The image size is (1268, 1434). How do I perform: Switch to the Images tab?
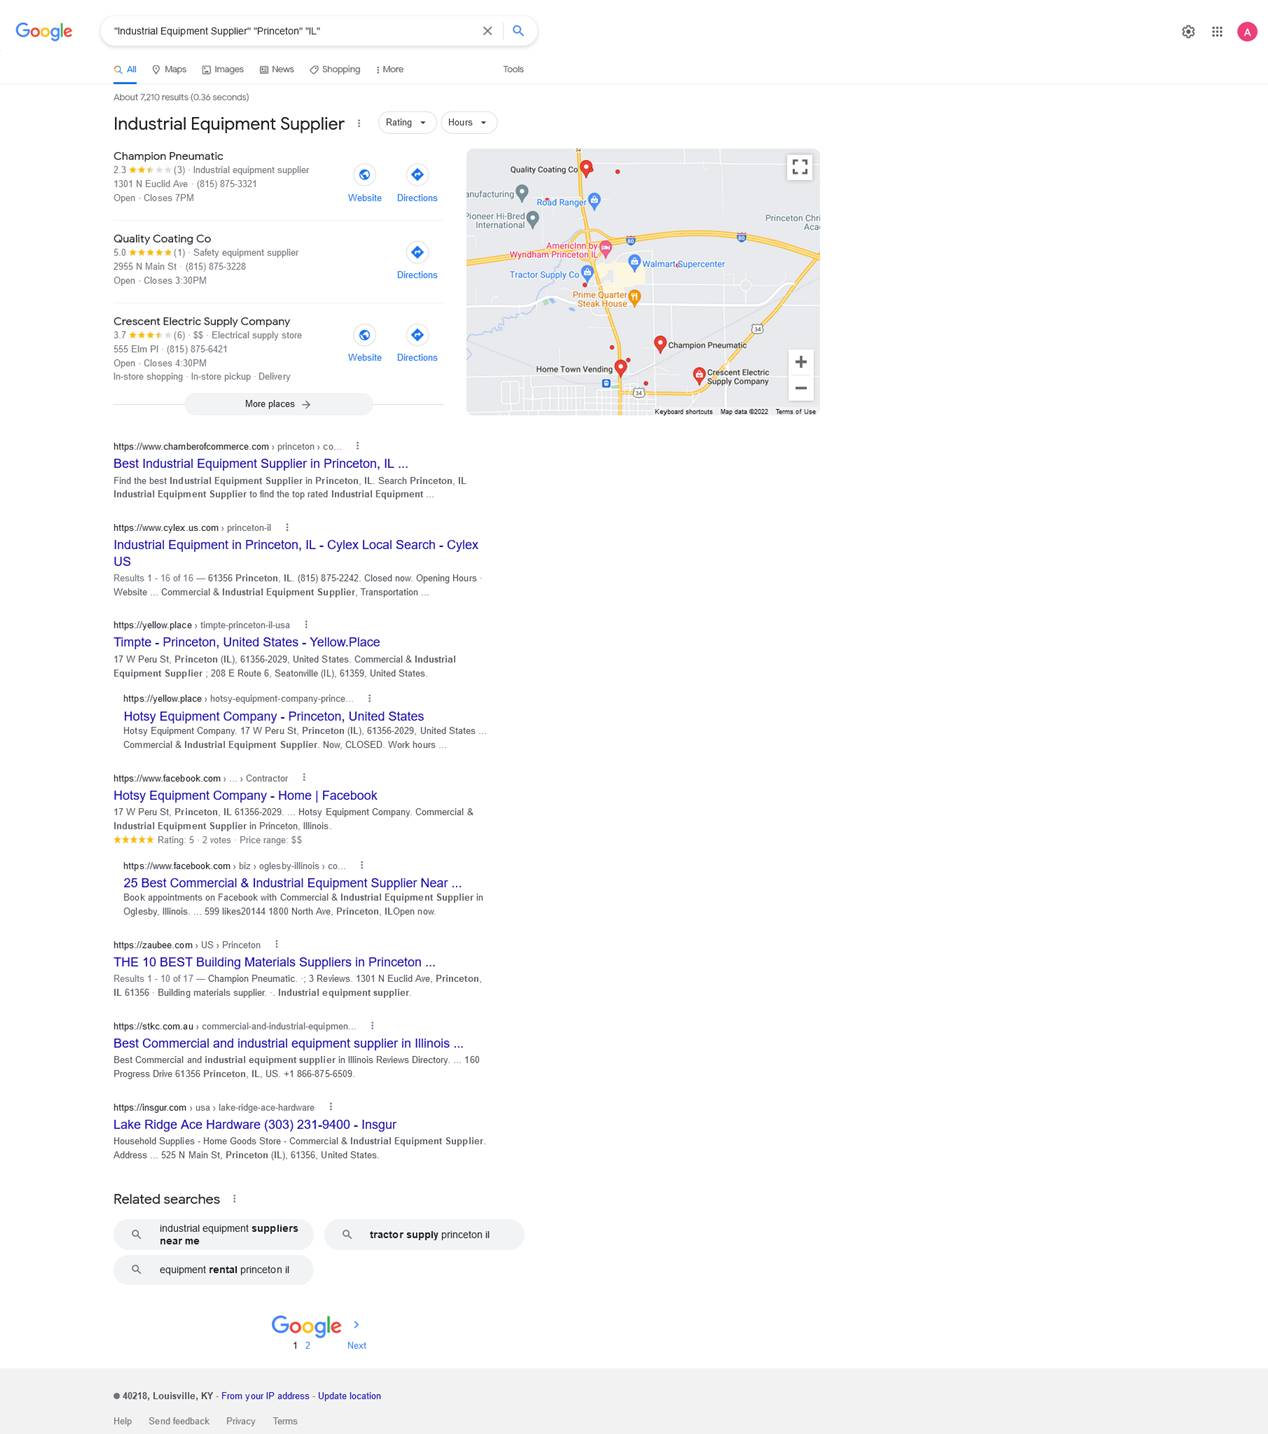click(x=222, y=70)
